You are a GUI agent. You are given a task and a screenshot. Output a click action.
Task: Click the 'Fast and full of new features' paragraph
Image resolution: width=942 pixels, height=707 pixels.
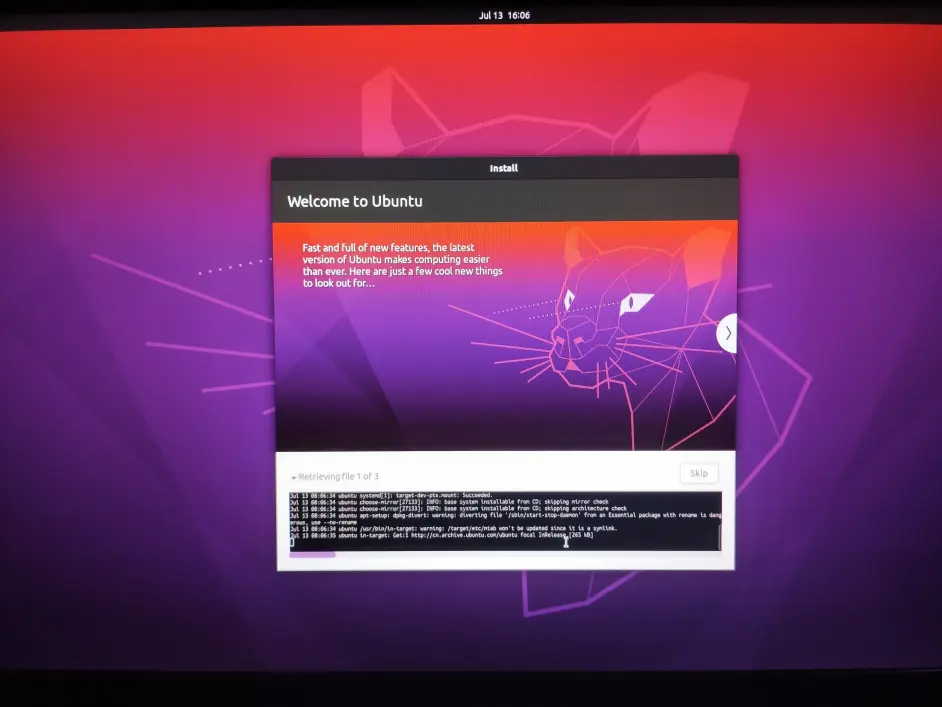[x=402, y=265]
